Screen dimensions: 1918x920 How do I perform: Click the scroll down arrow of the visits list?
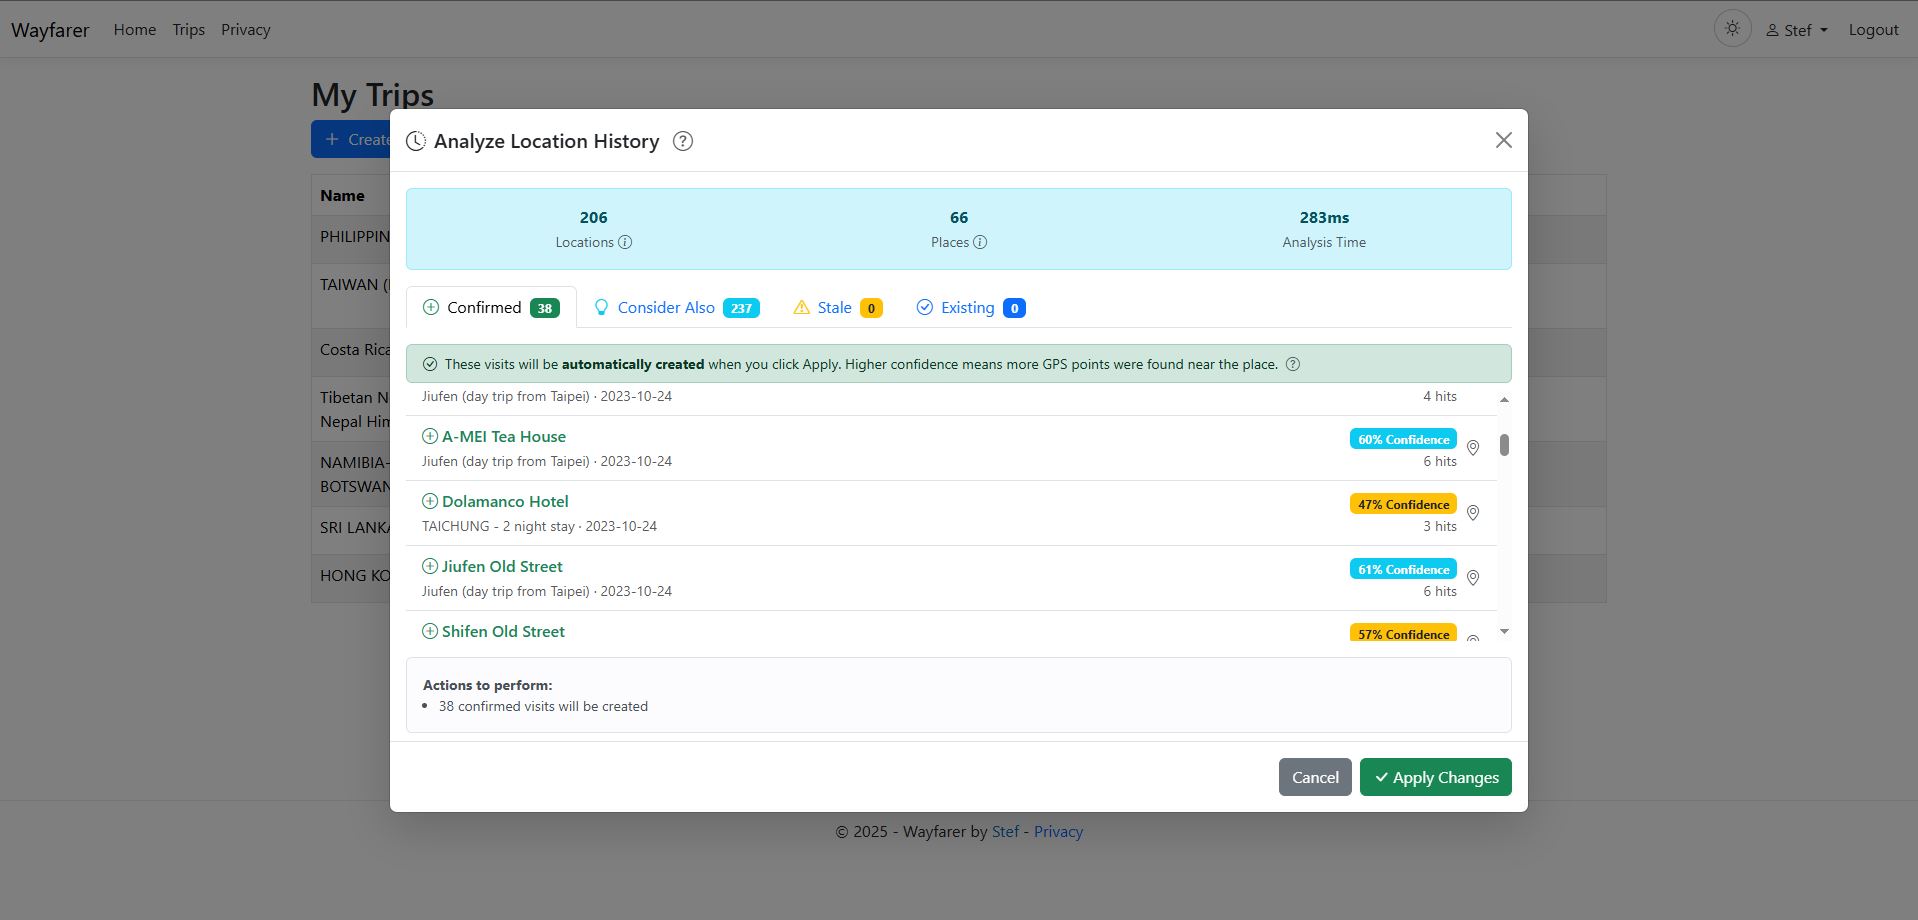1504,632
